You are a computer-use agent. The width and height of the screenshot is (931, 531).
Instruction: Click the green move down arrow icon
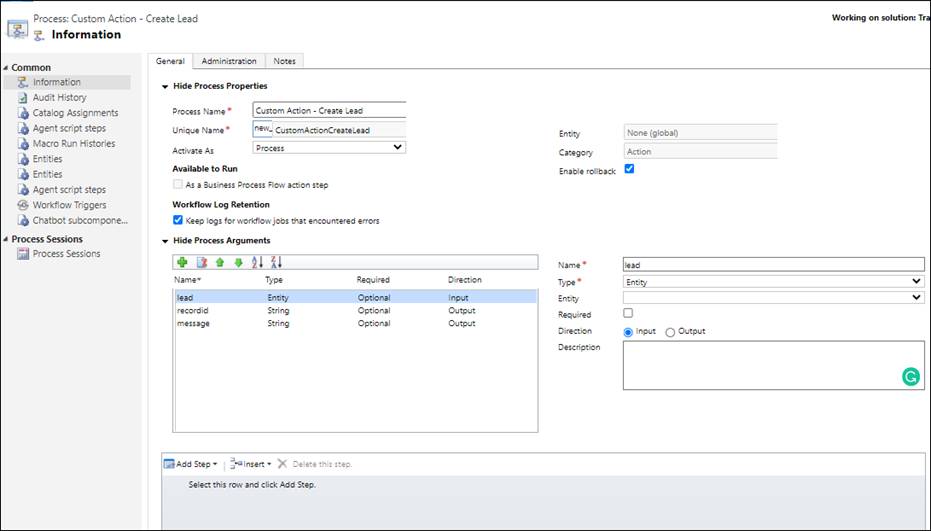click(238, 263)
